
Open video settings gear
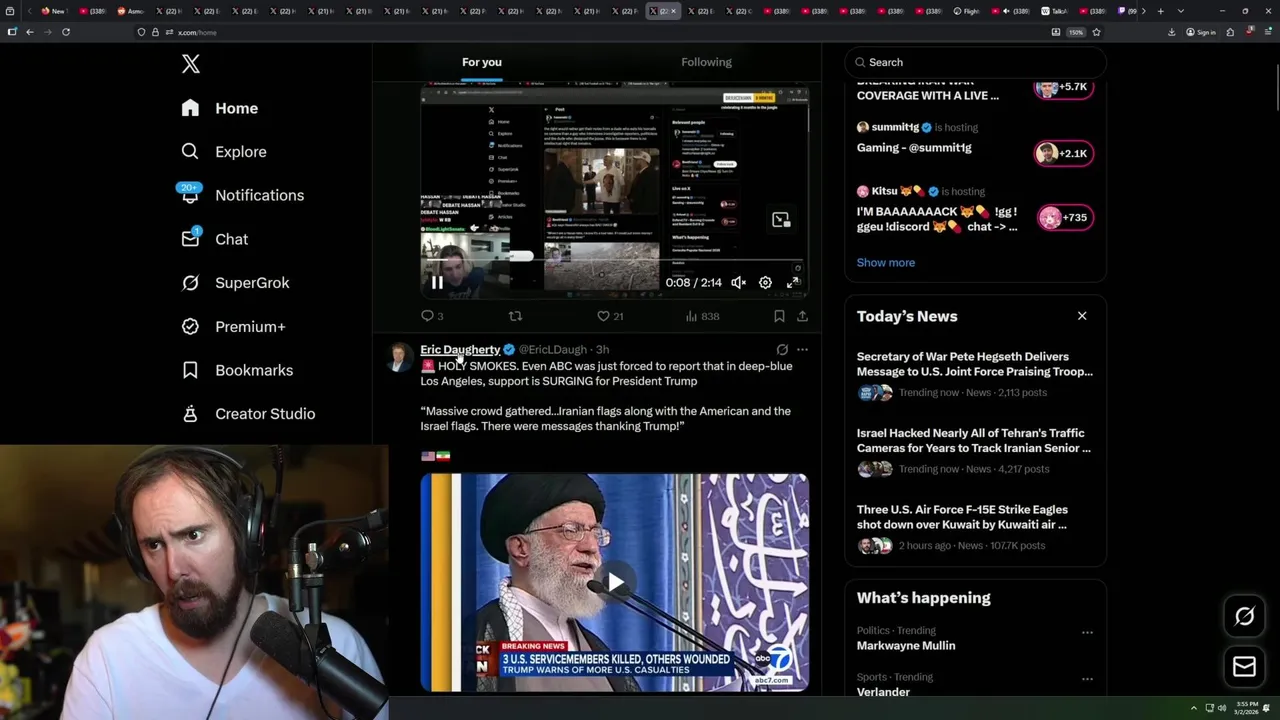765,283
